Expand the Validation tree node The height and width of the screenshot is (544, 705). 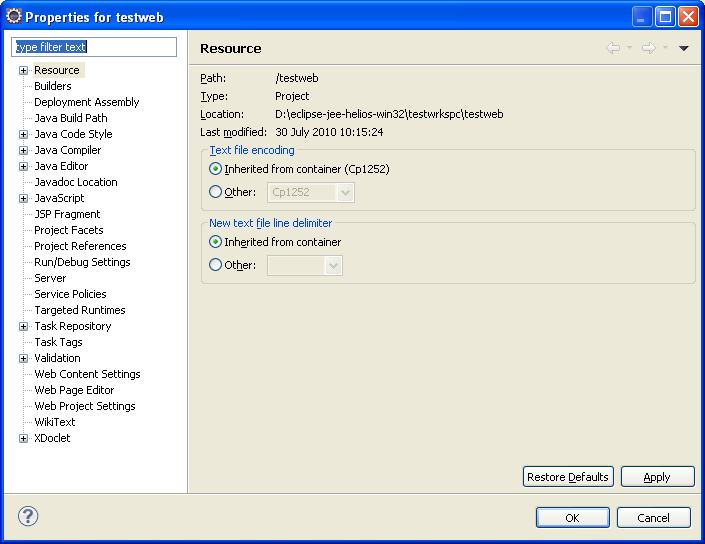point(23,358)
